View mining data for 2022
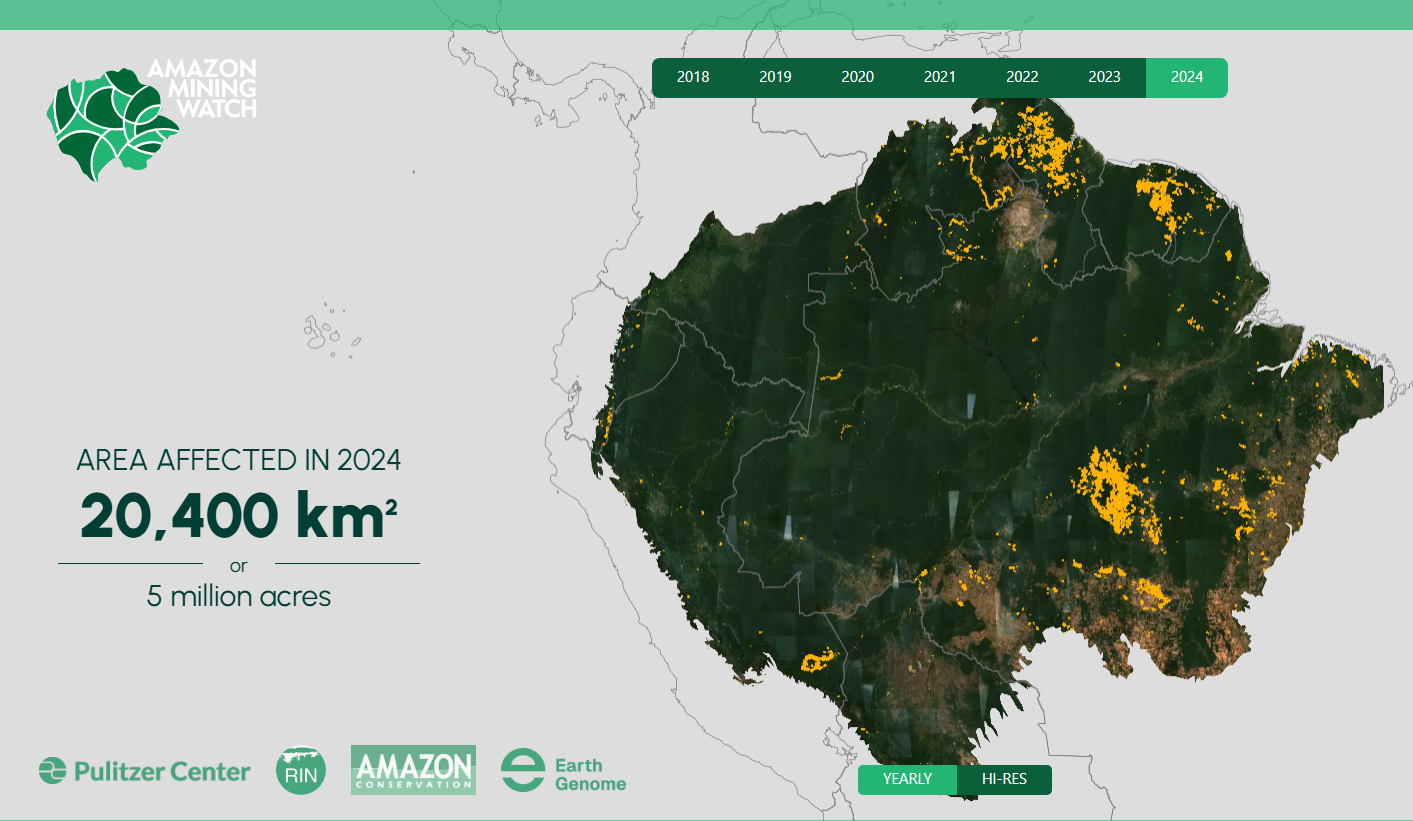The image size is (1413, 821). click(x=1022, y=77)
